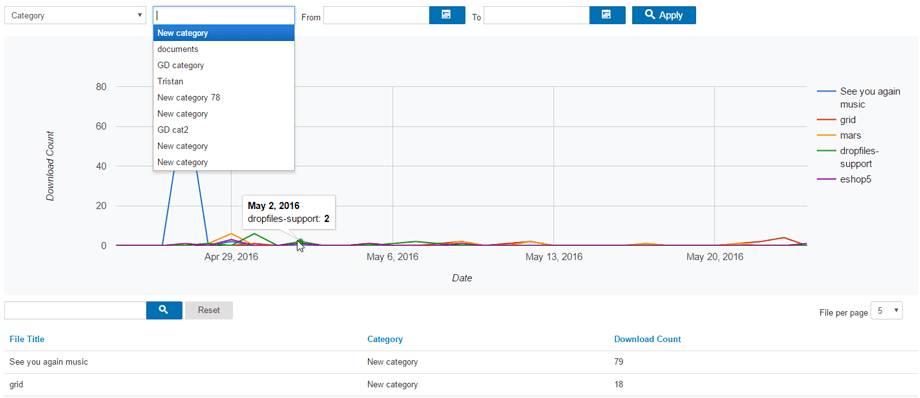The width and height of the screenshot is (920, 398).
Task: Click the magnifier search button below chart
Action: (163, 310)
